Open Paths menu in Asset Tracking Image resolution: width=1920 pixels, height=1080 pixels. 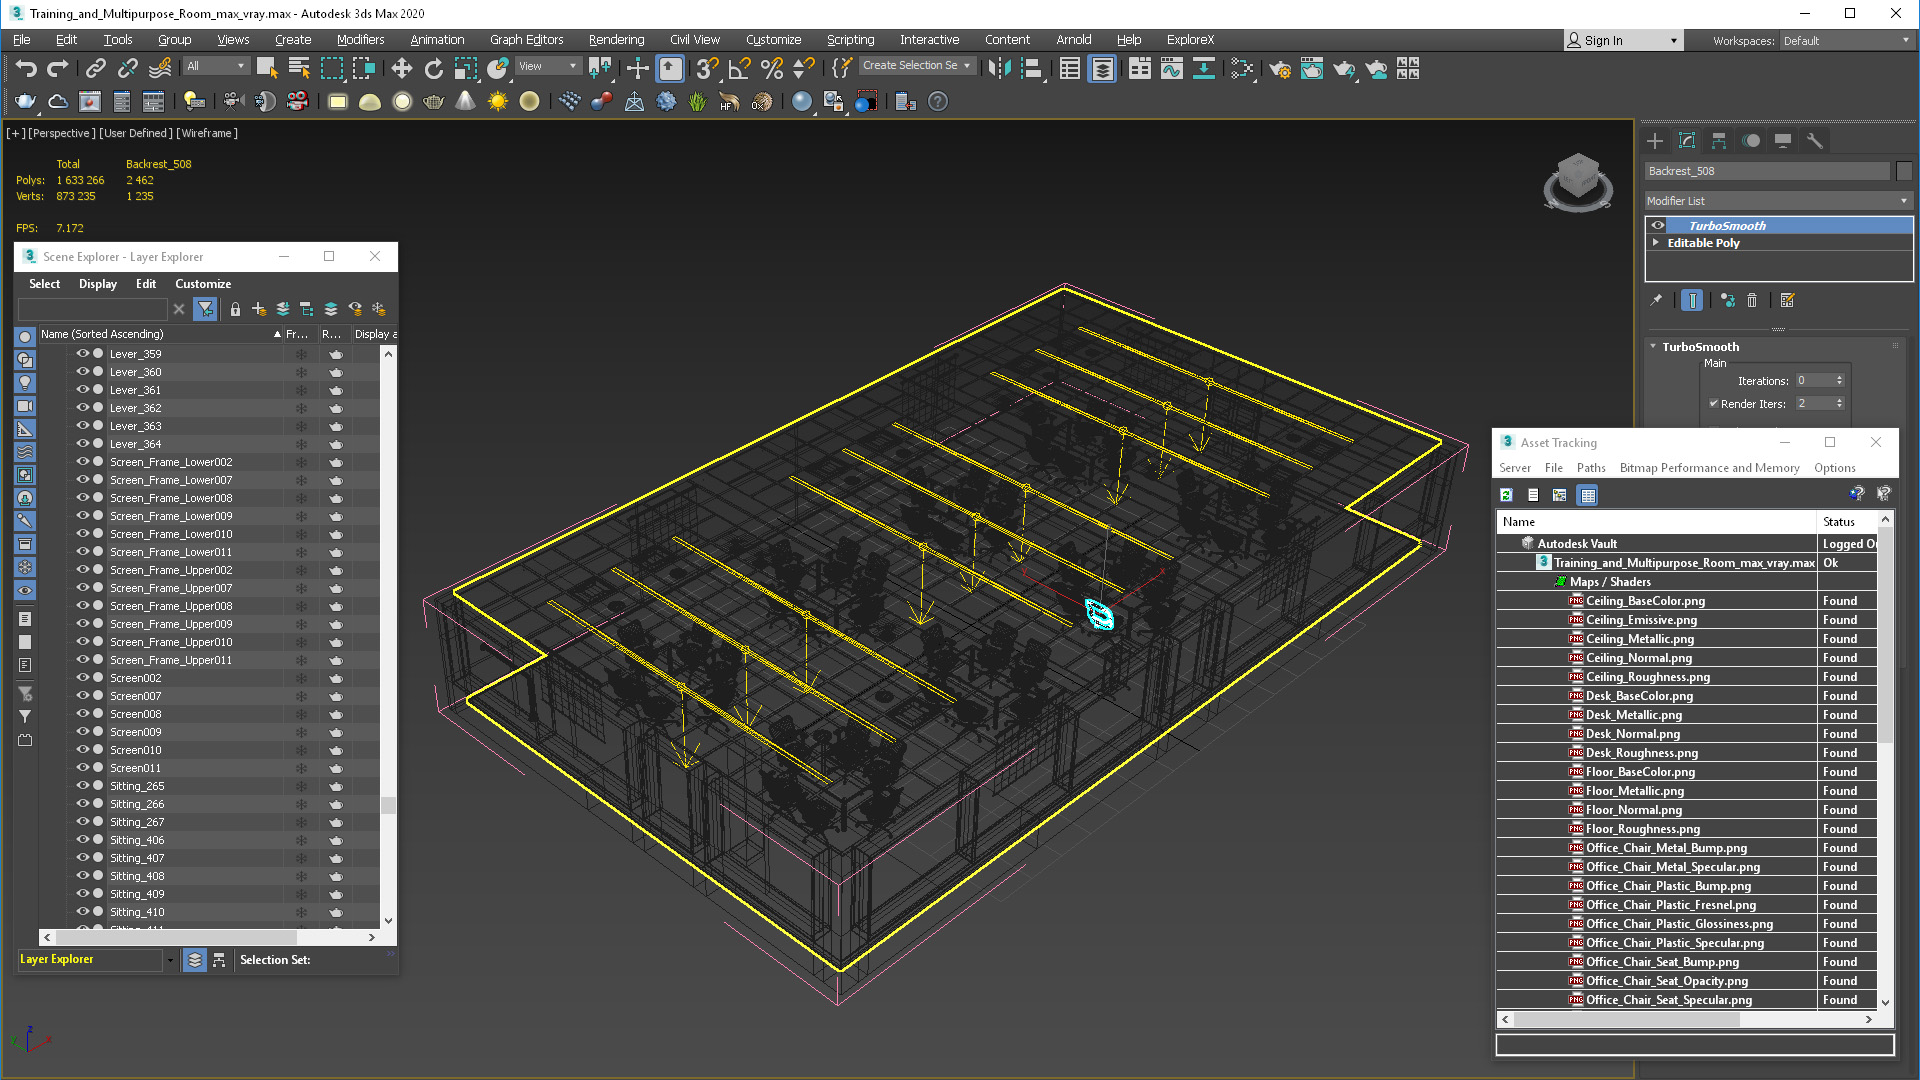click(x=1591, y=468)
